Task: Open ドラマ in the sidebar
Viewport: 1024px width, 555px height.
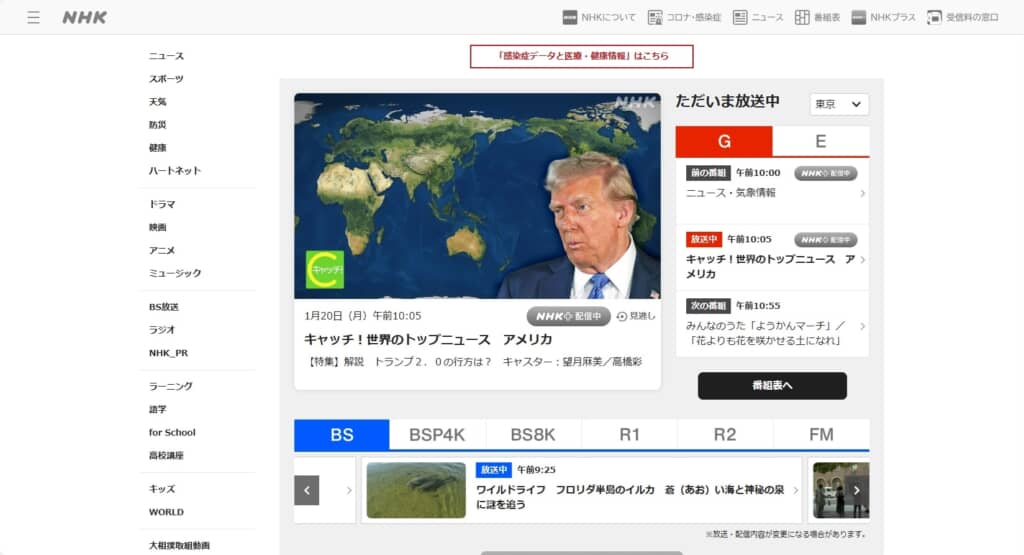Action: (x=162, y=204)
